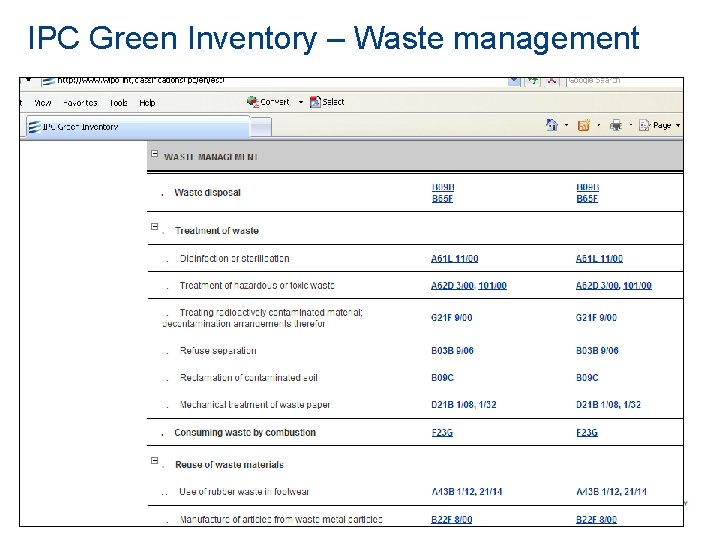The image size is (720, 540).
Task: Click 'Treatment of hazardous or toxic waste' text
Action: coord(257,286)
